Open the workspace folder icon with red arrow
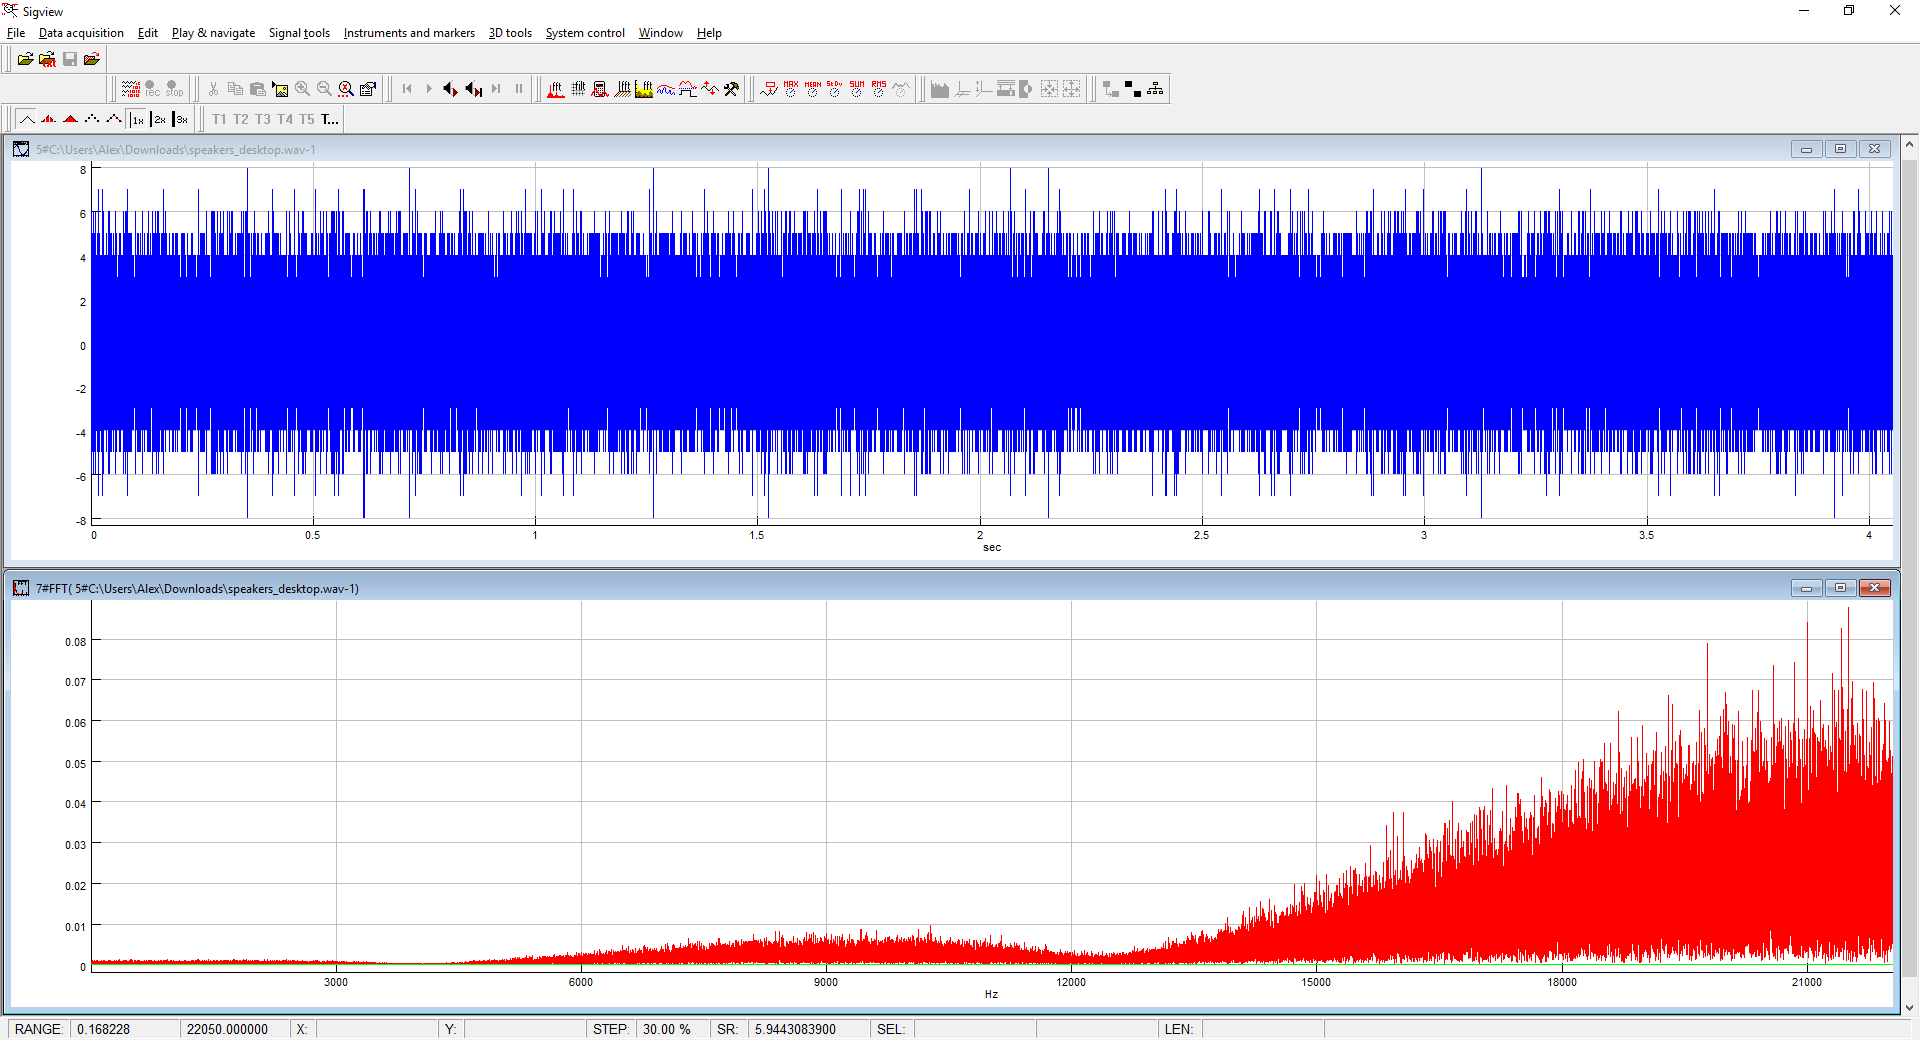The width and height of the screenshot is (1920, 1040). [x=91, y=59]
